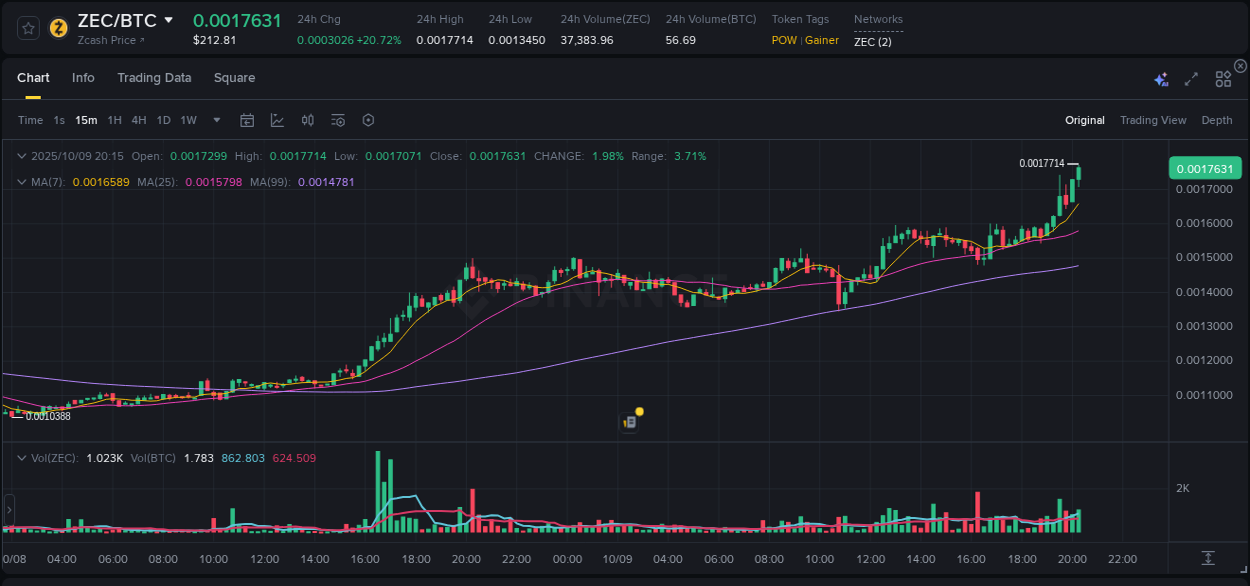Open the indicator list settings icon

coord(338,120)
